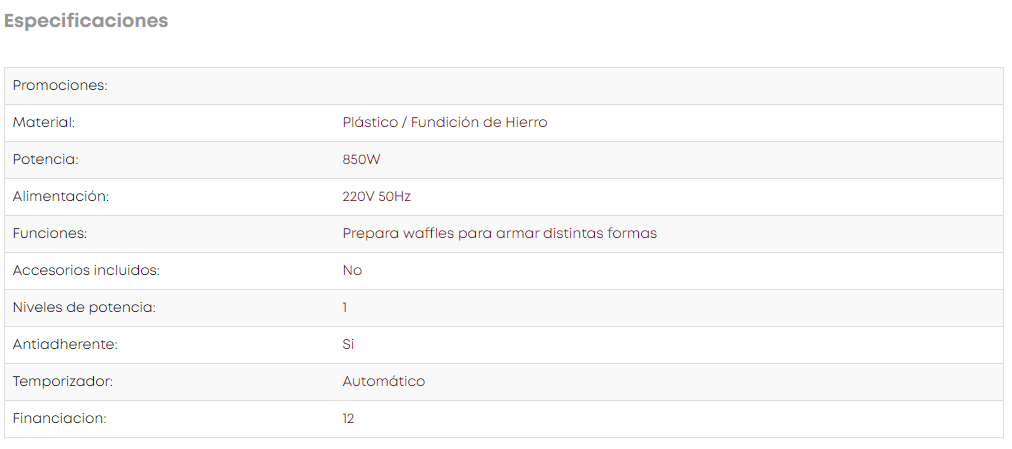This screenshot has height=449, width=1012.
Task: Select the 220V 50Hz value
Action: coord(376,197)
